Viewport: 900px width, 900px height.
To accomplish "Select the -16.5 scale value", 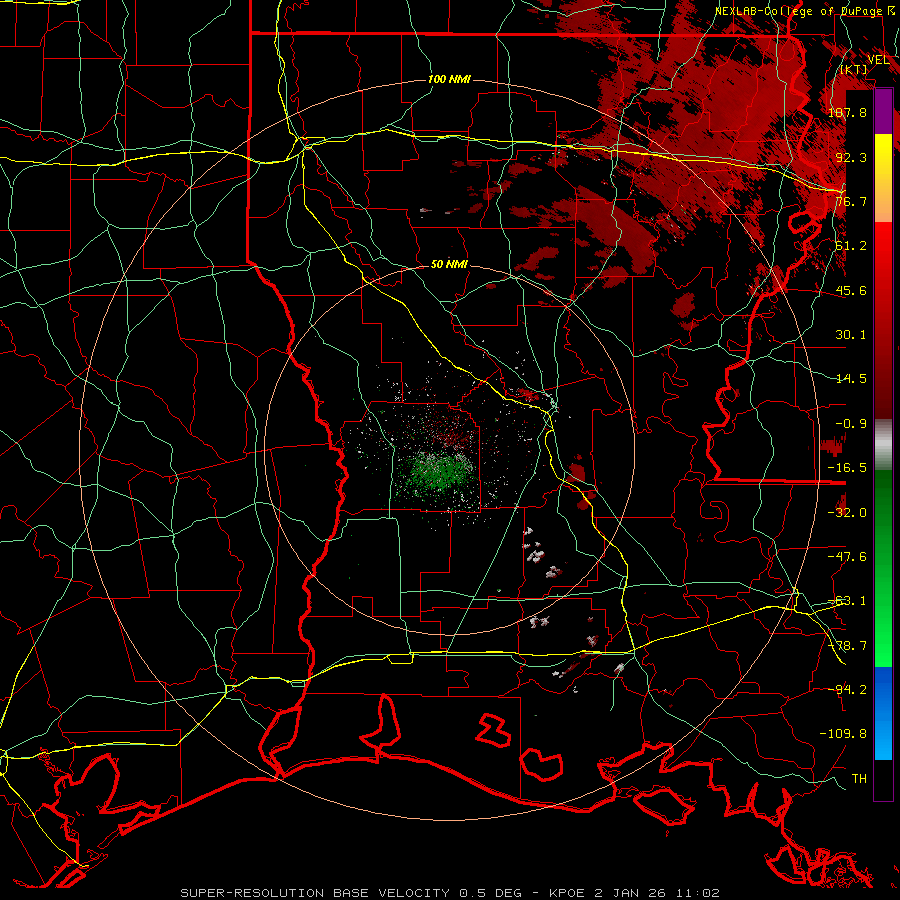I will coord(847,468).
